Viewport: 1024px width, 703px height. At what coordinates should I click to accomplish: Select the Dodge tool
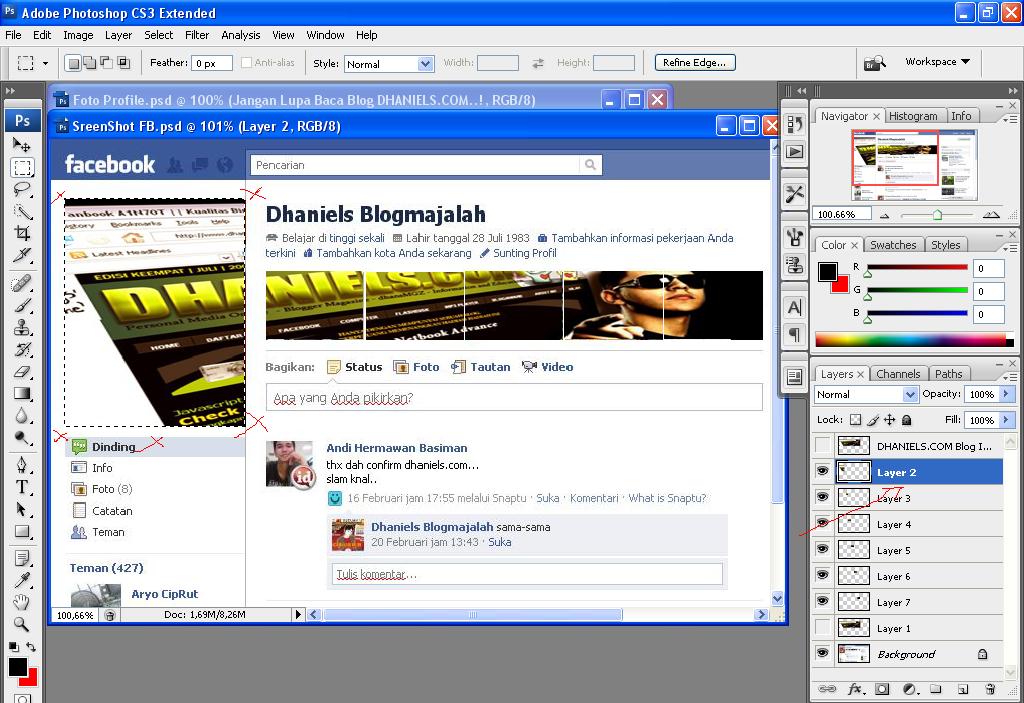[22, 438]
